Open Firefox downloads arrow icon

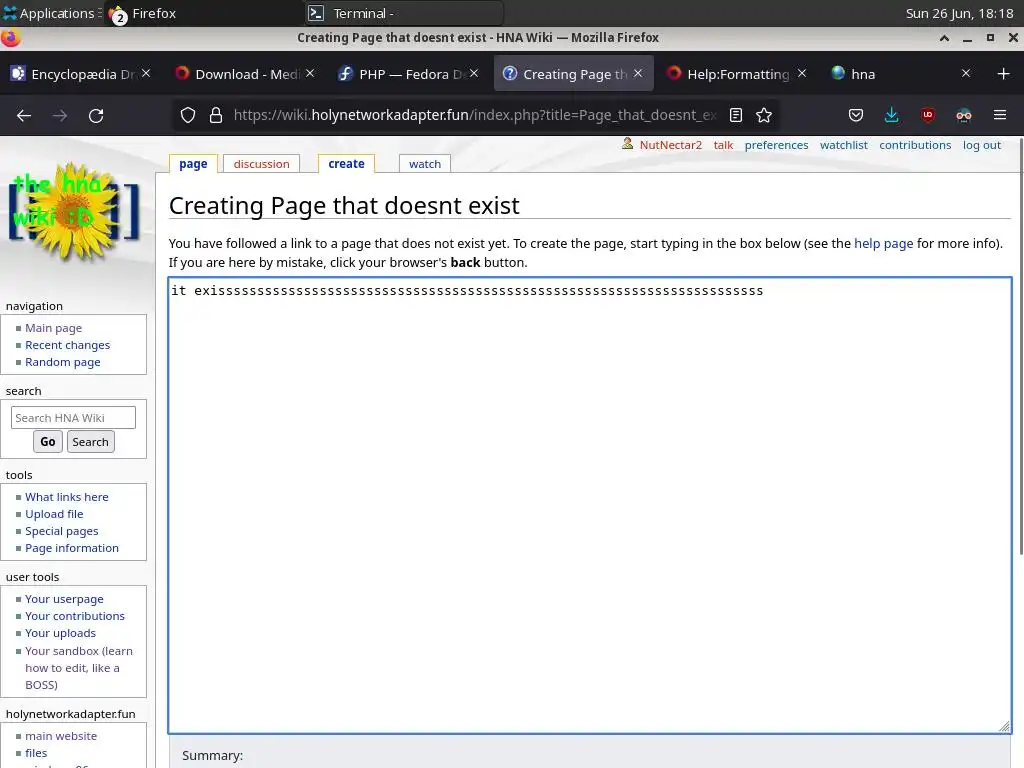tap(891, 116)
